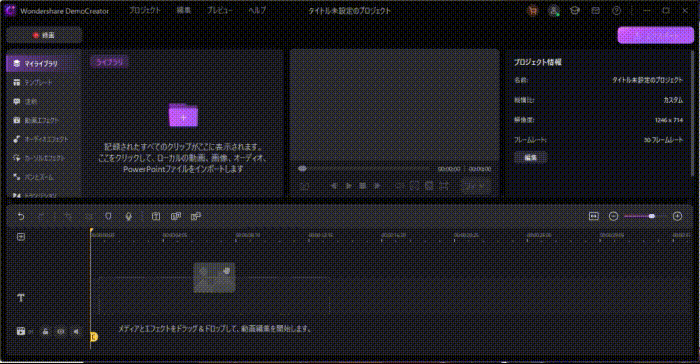The height and width of the screenshot is (364, 700).
Task: Click the 編集 button in project info
Action: point(530,158)
